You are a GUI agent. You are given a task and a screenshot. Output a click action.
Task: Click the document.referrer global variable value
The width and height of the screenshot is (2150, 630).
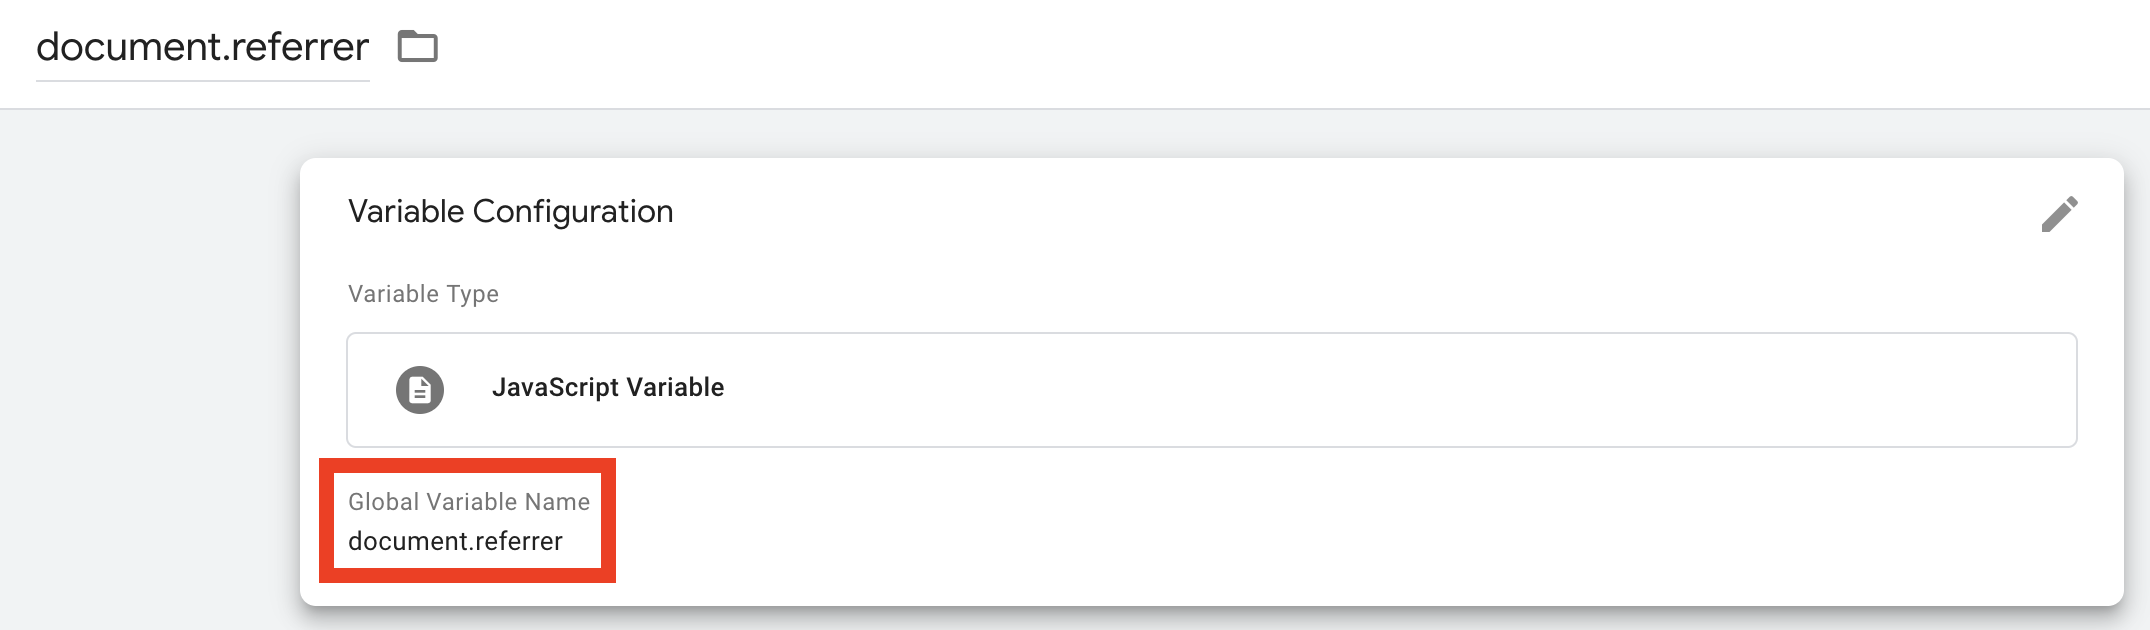point(455,542)
